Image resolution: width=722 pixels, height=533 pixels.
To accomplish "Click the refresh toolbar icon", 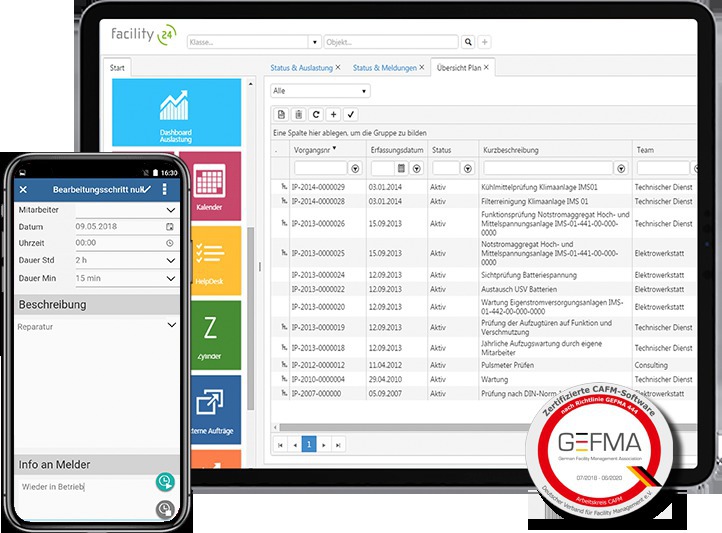I will tap(316, 114).
